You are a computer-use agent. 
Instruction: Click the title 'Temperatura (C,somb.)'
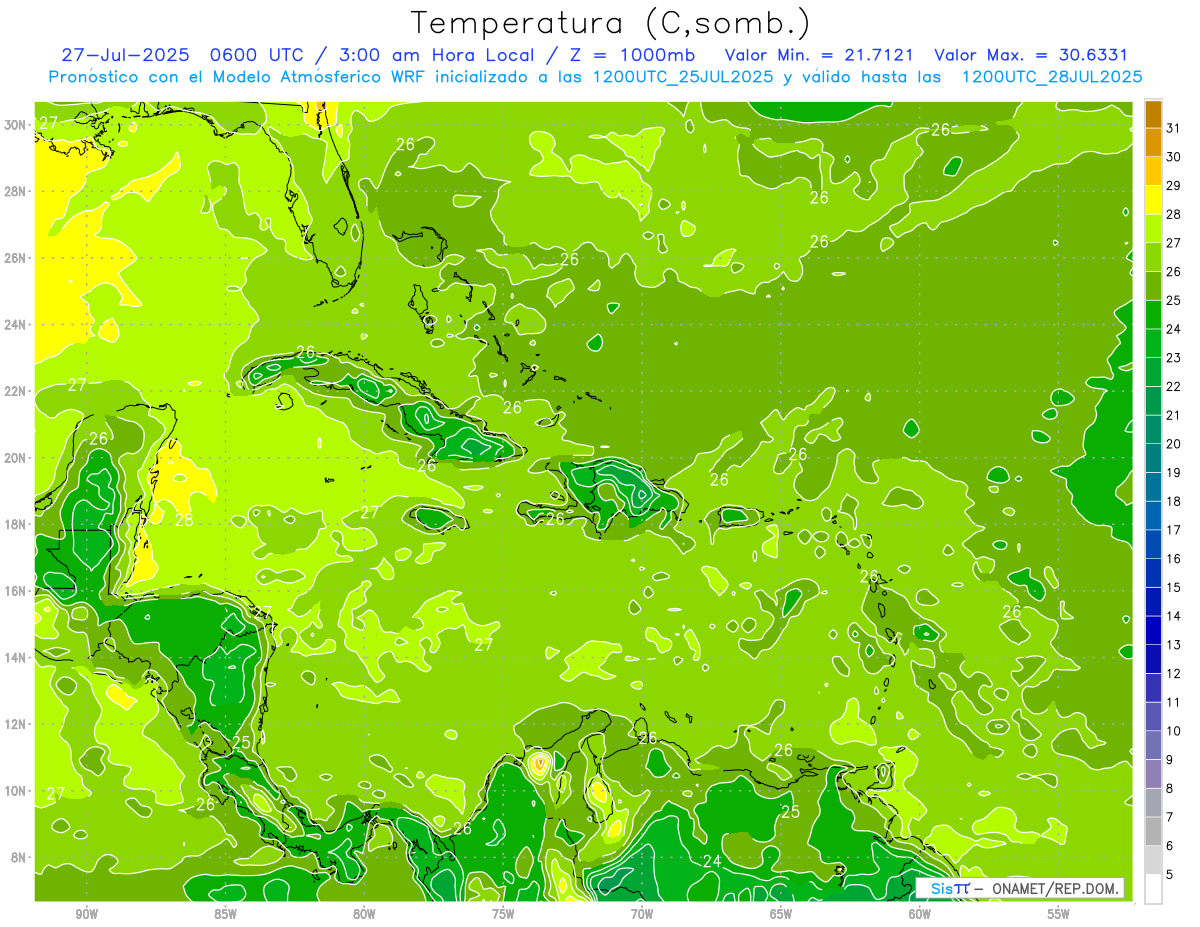(x=609, y=23)
